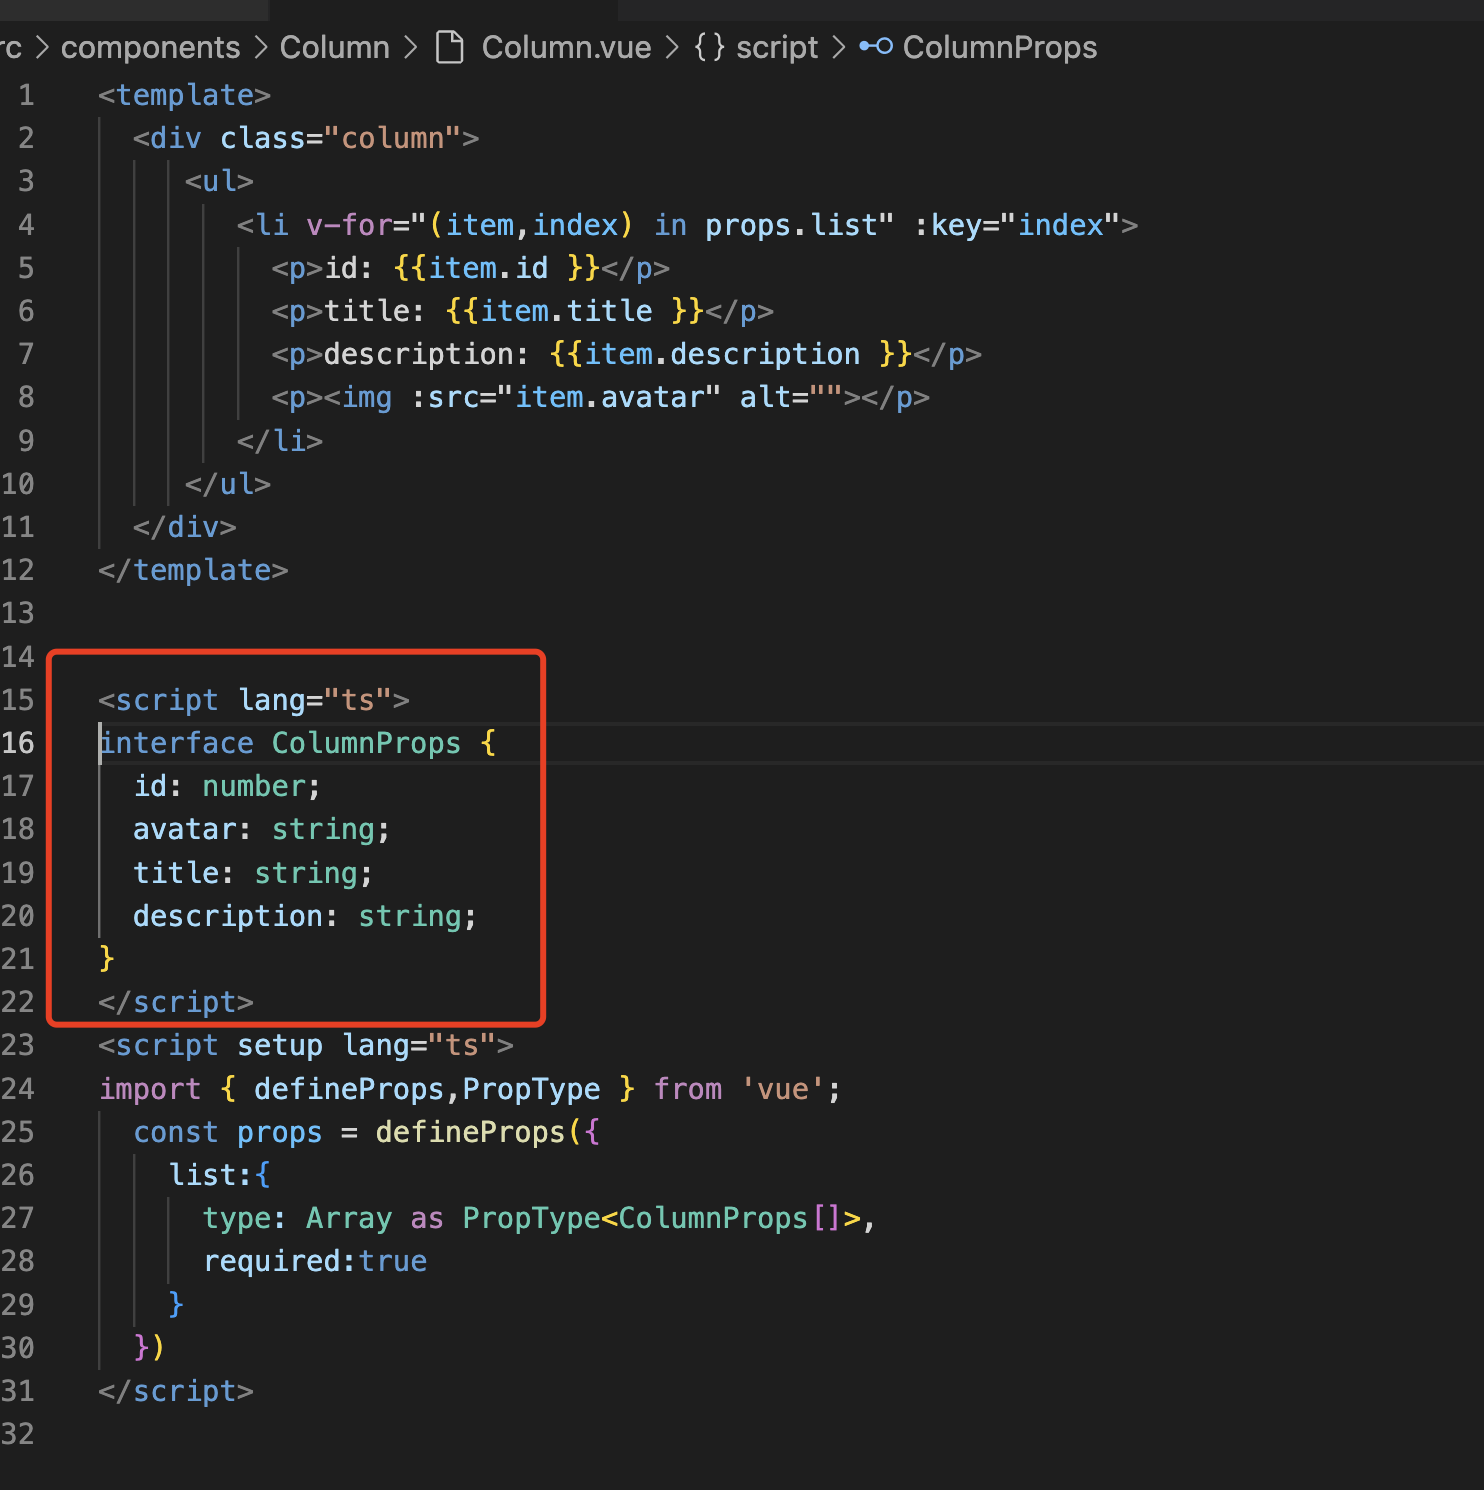1484x1490 pixels.
Task: Click the class="column" attribute text
Action: 340,138
